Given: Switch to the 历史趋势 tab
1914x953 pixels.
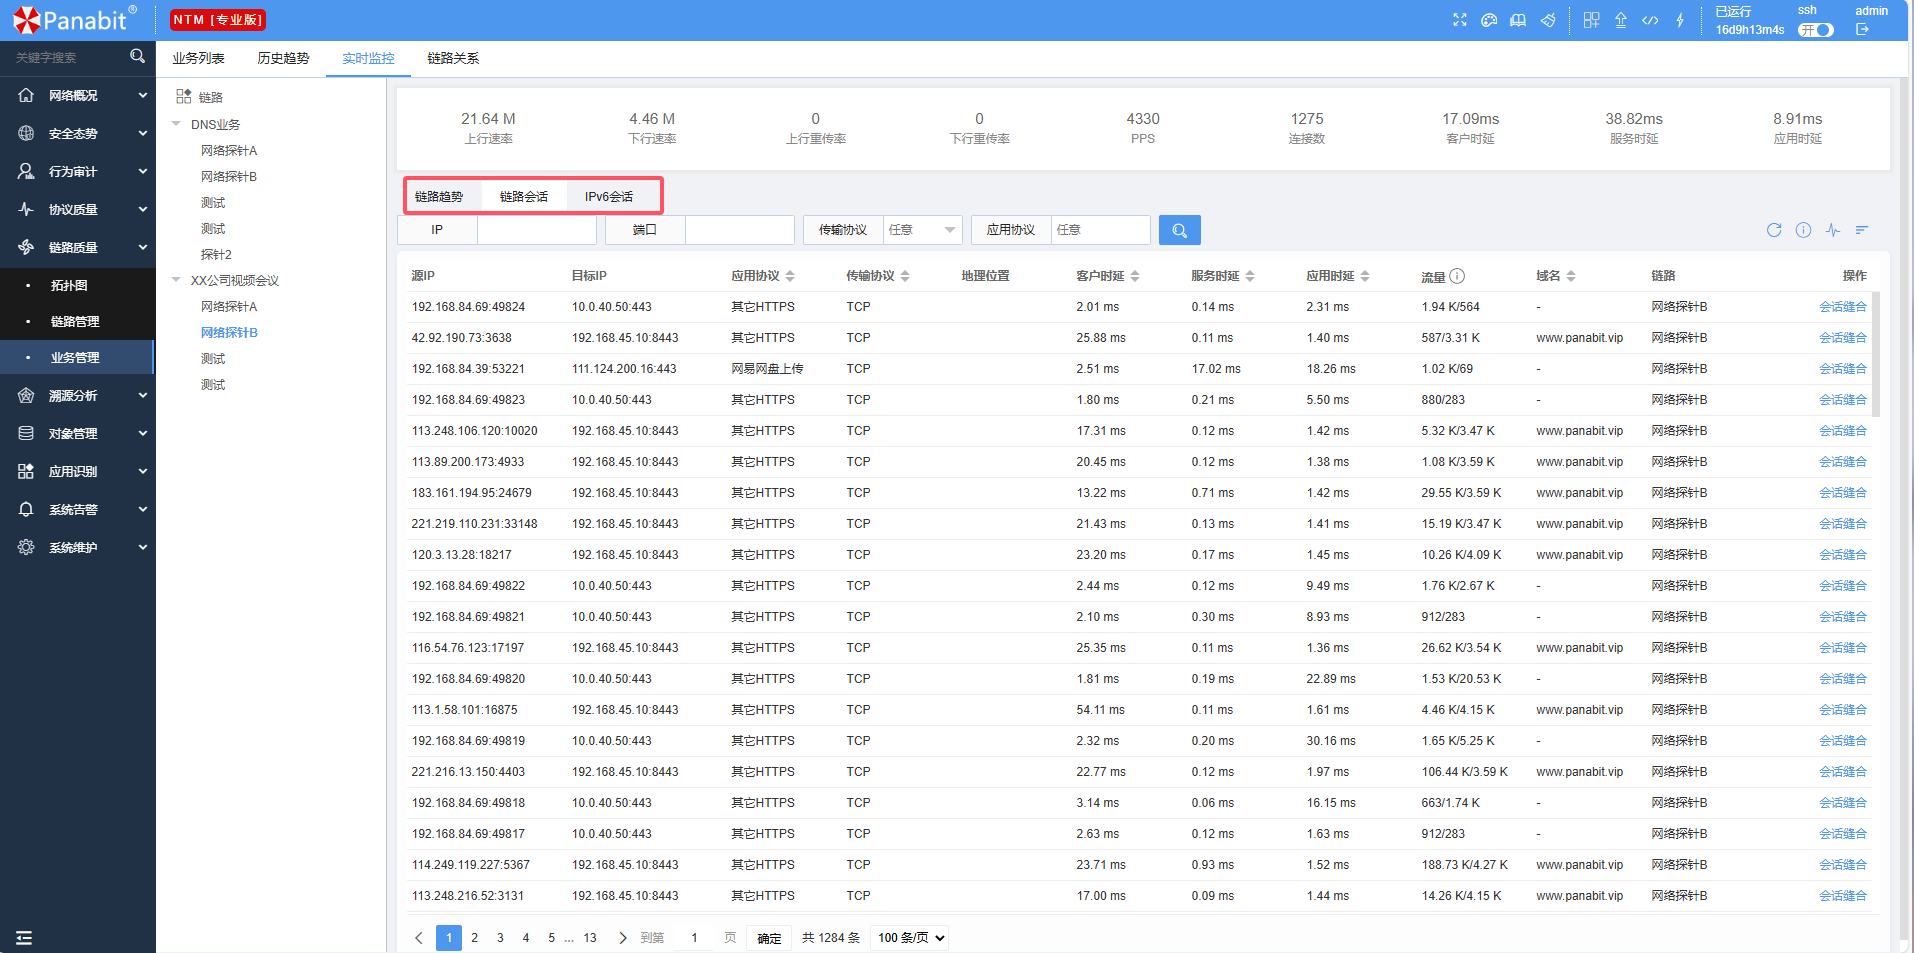Looking at the screenshot, I should (283, 58).
